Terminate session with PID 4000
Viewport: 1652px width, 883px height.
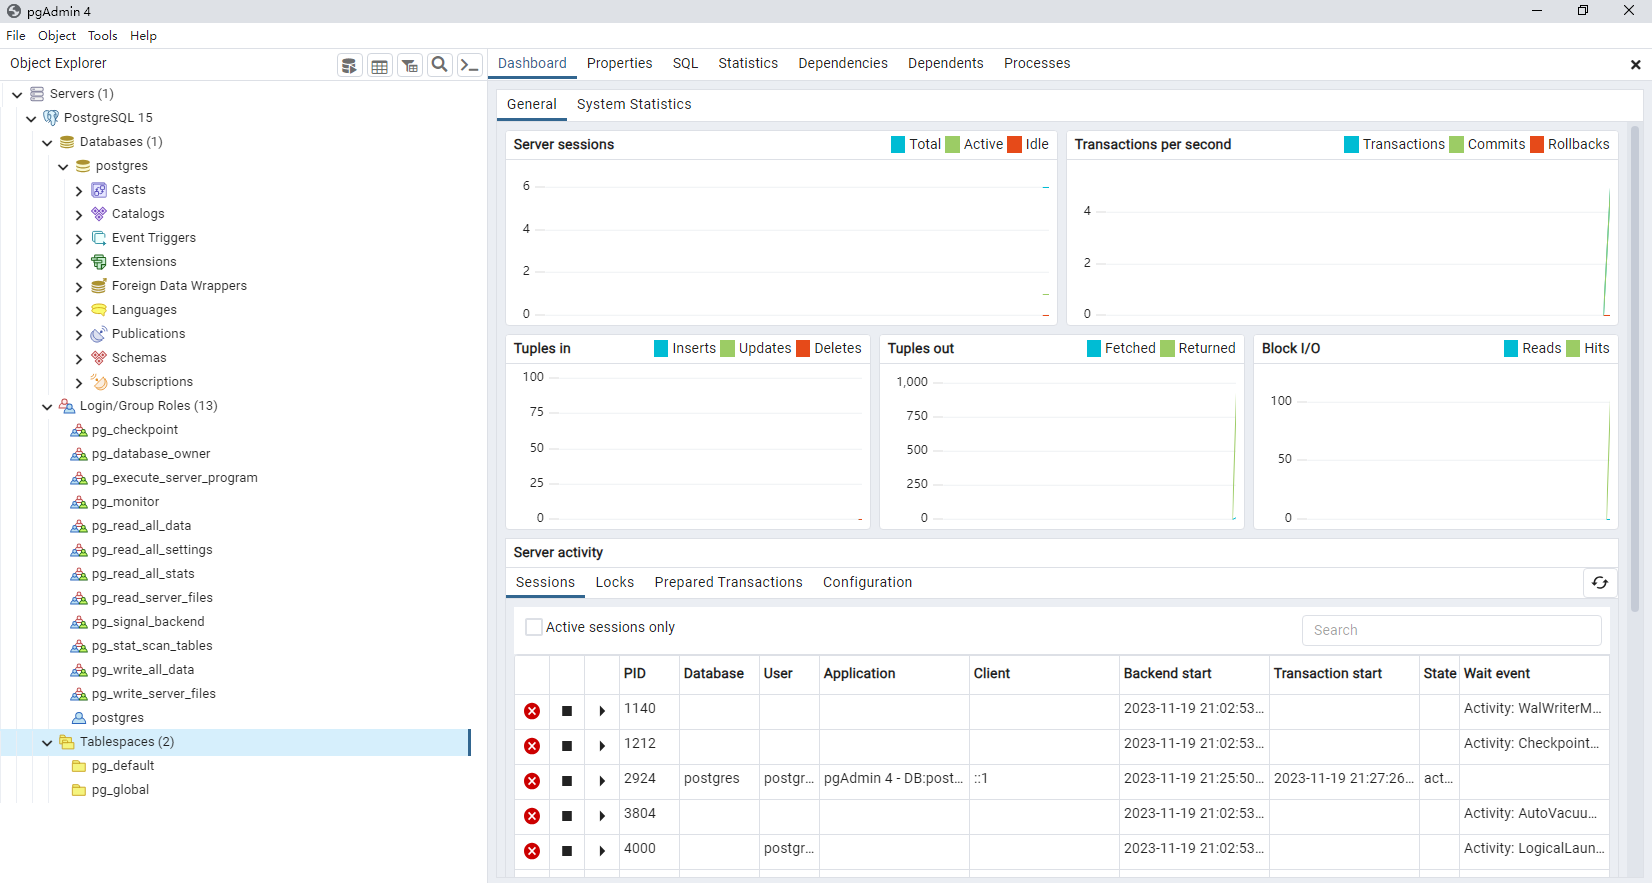click(x=532, y=851)
